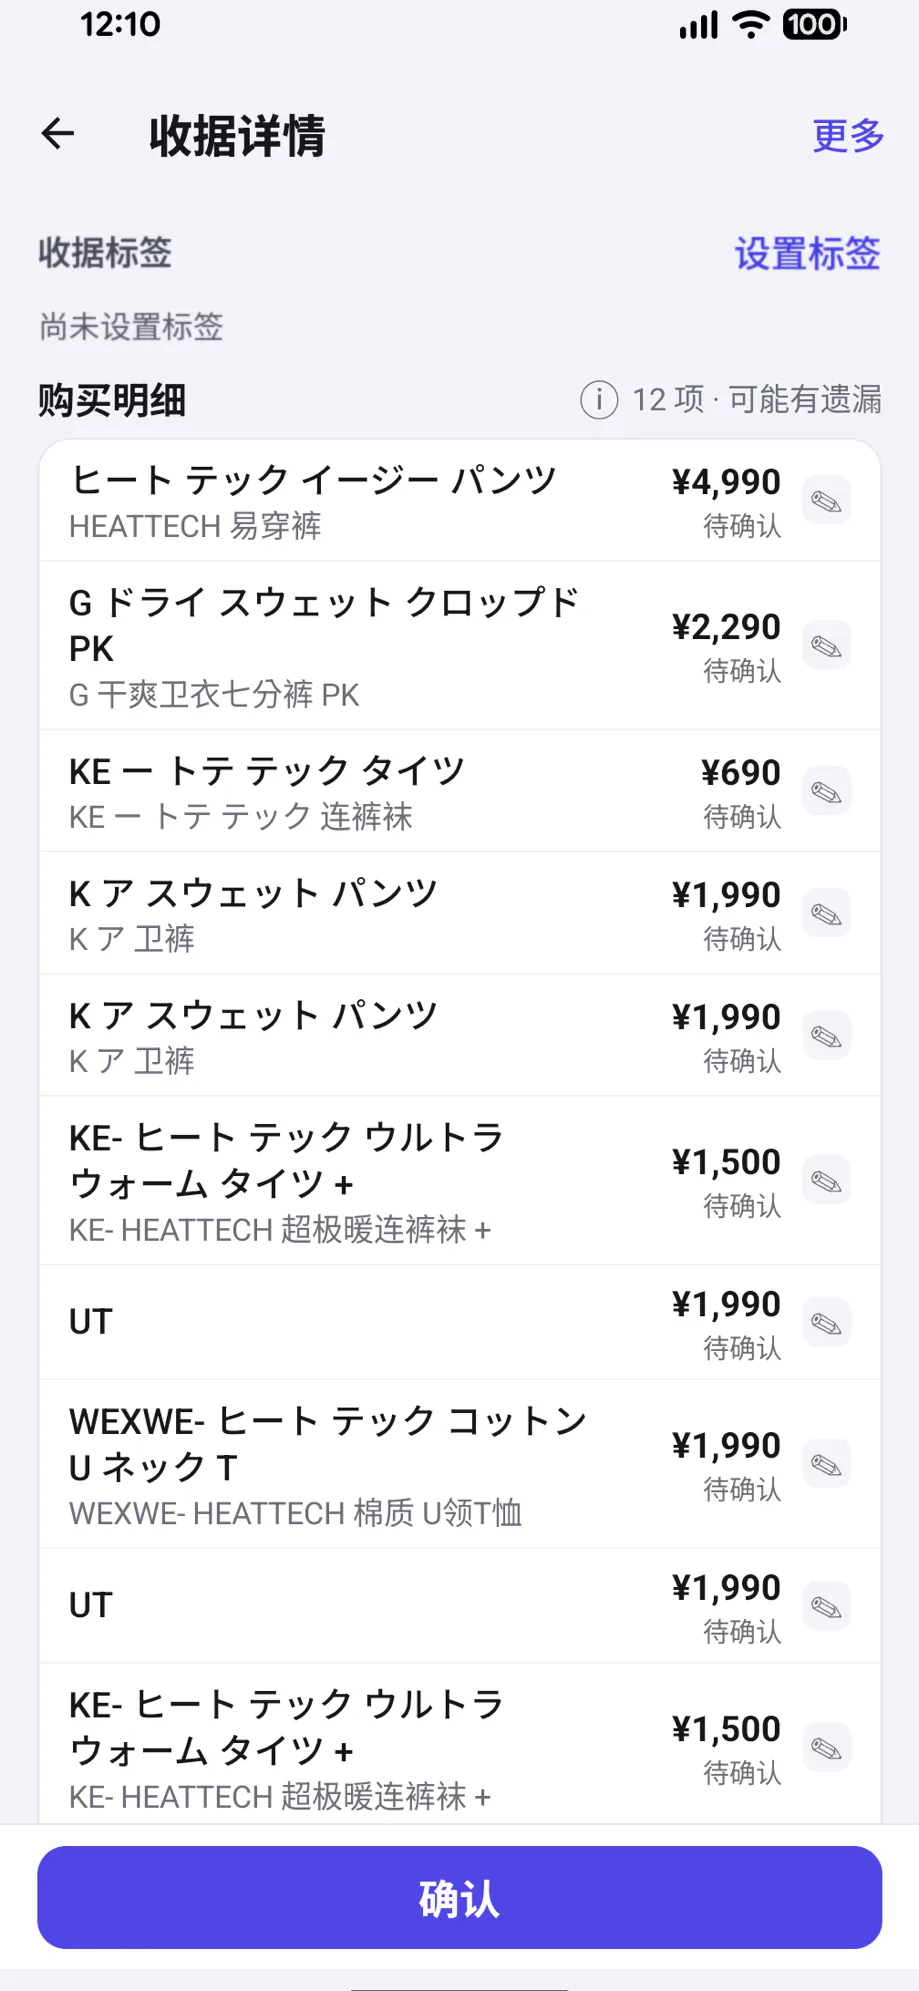919x1991 pixels.
Task: Open the 更多 menu
Action: (848, 135)
